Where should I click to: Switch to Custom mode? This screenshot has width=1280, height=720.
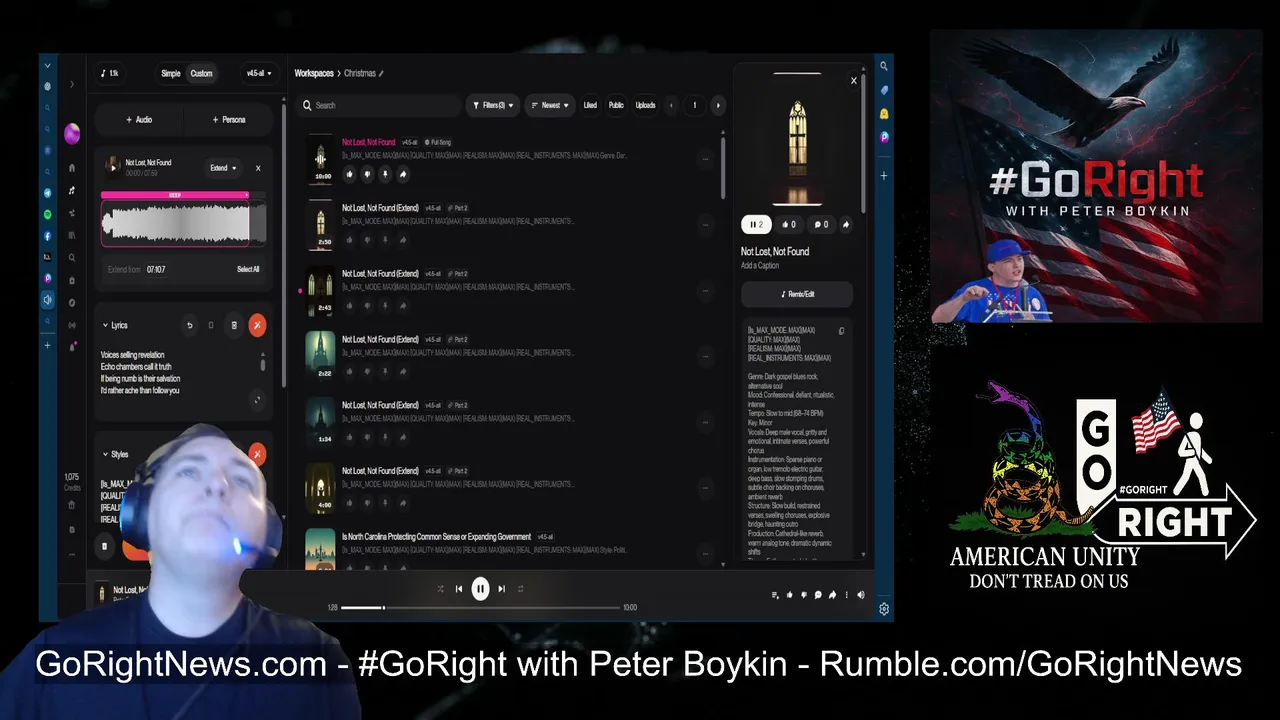click(x=201, y=73)
